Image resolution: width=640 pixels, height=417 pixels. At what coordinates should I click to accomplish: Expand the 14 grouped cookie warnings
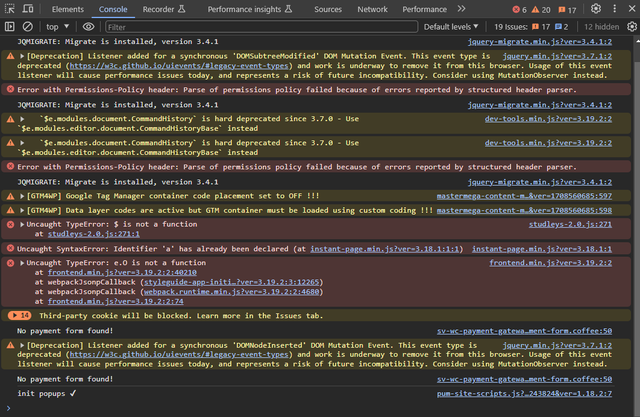(20, 315)
